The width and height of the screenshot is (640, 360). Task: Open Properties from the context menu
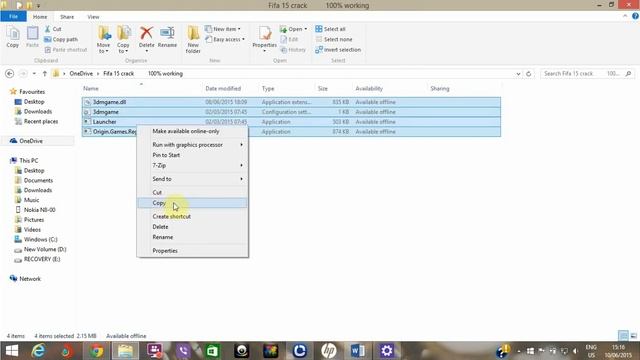[x=192, y=251]
